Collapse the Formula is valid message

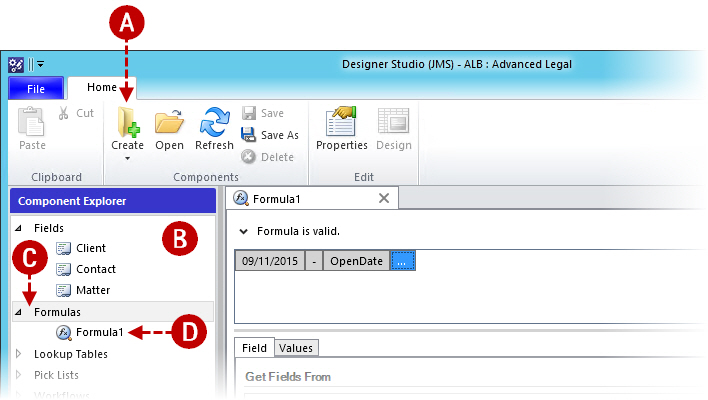pos(244,231)
